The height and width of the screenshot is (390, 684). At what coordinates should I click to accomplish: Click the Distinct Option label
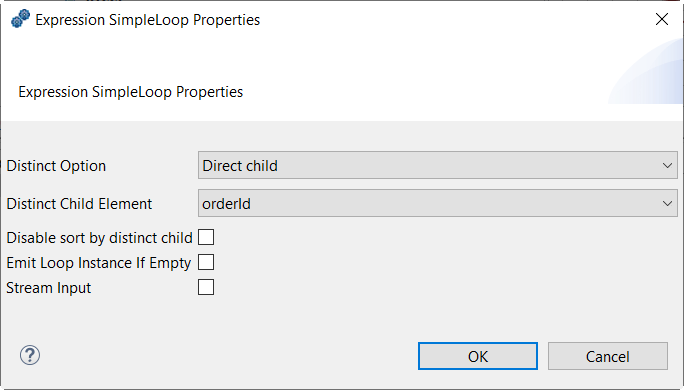click(x=56, y=166)
